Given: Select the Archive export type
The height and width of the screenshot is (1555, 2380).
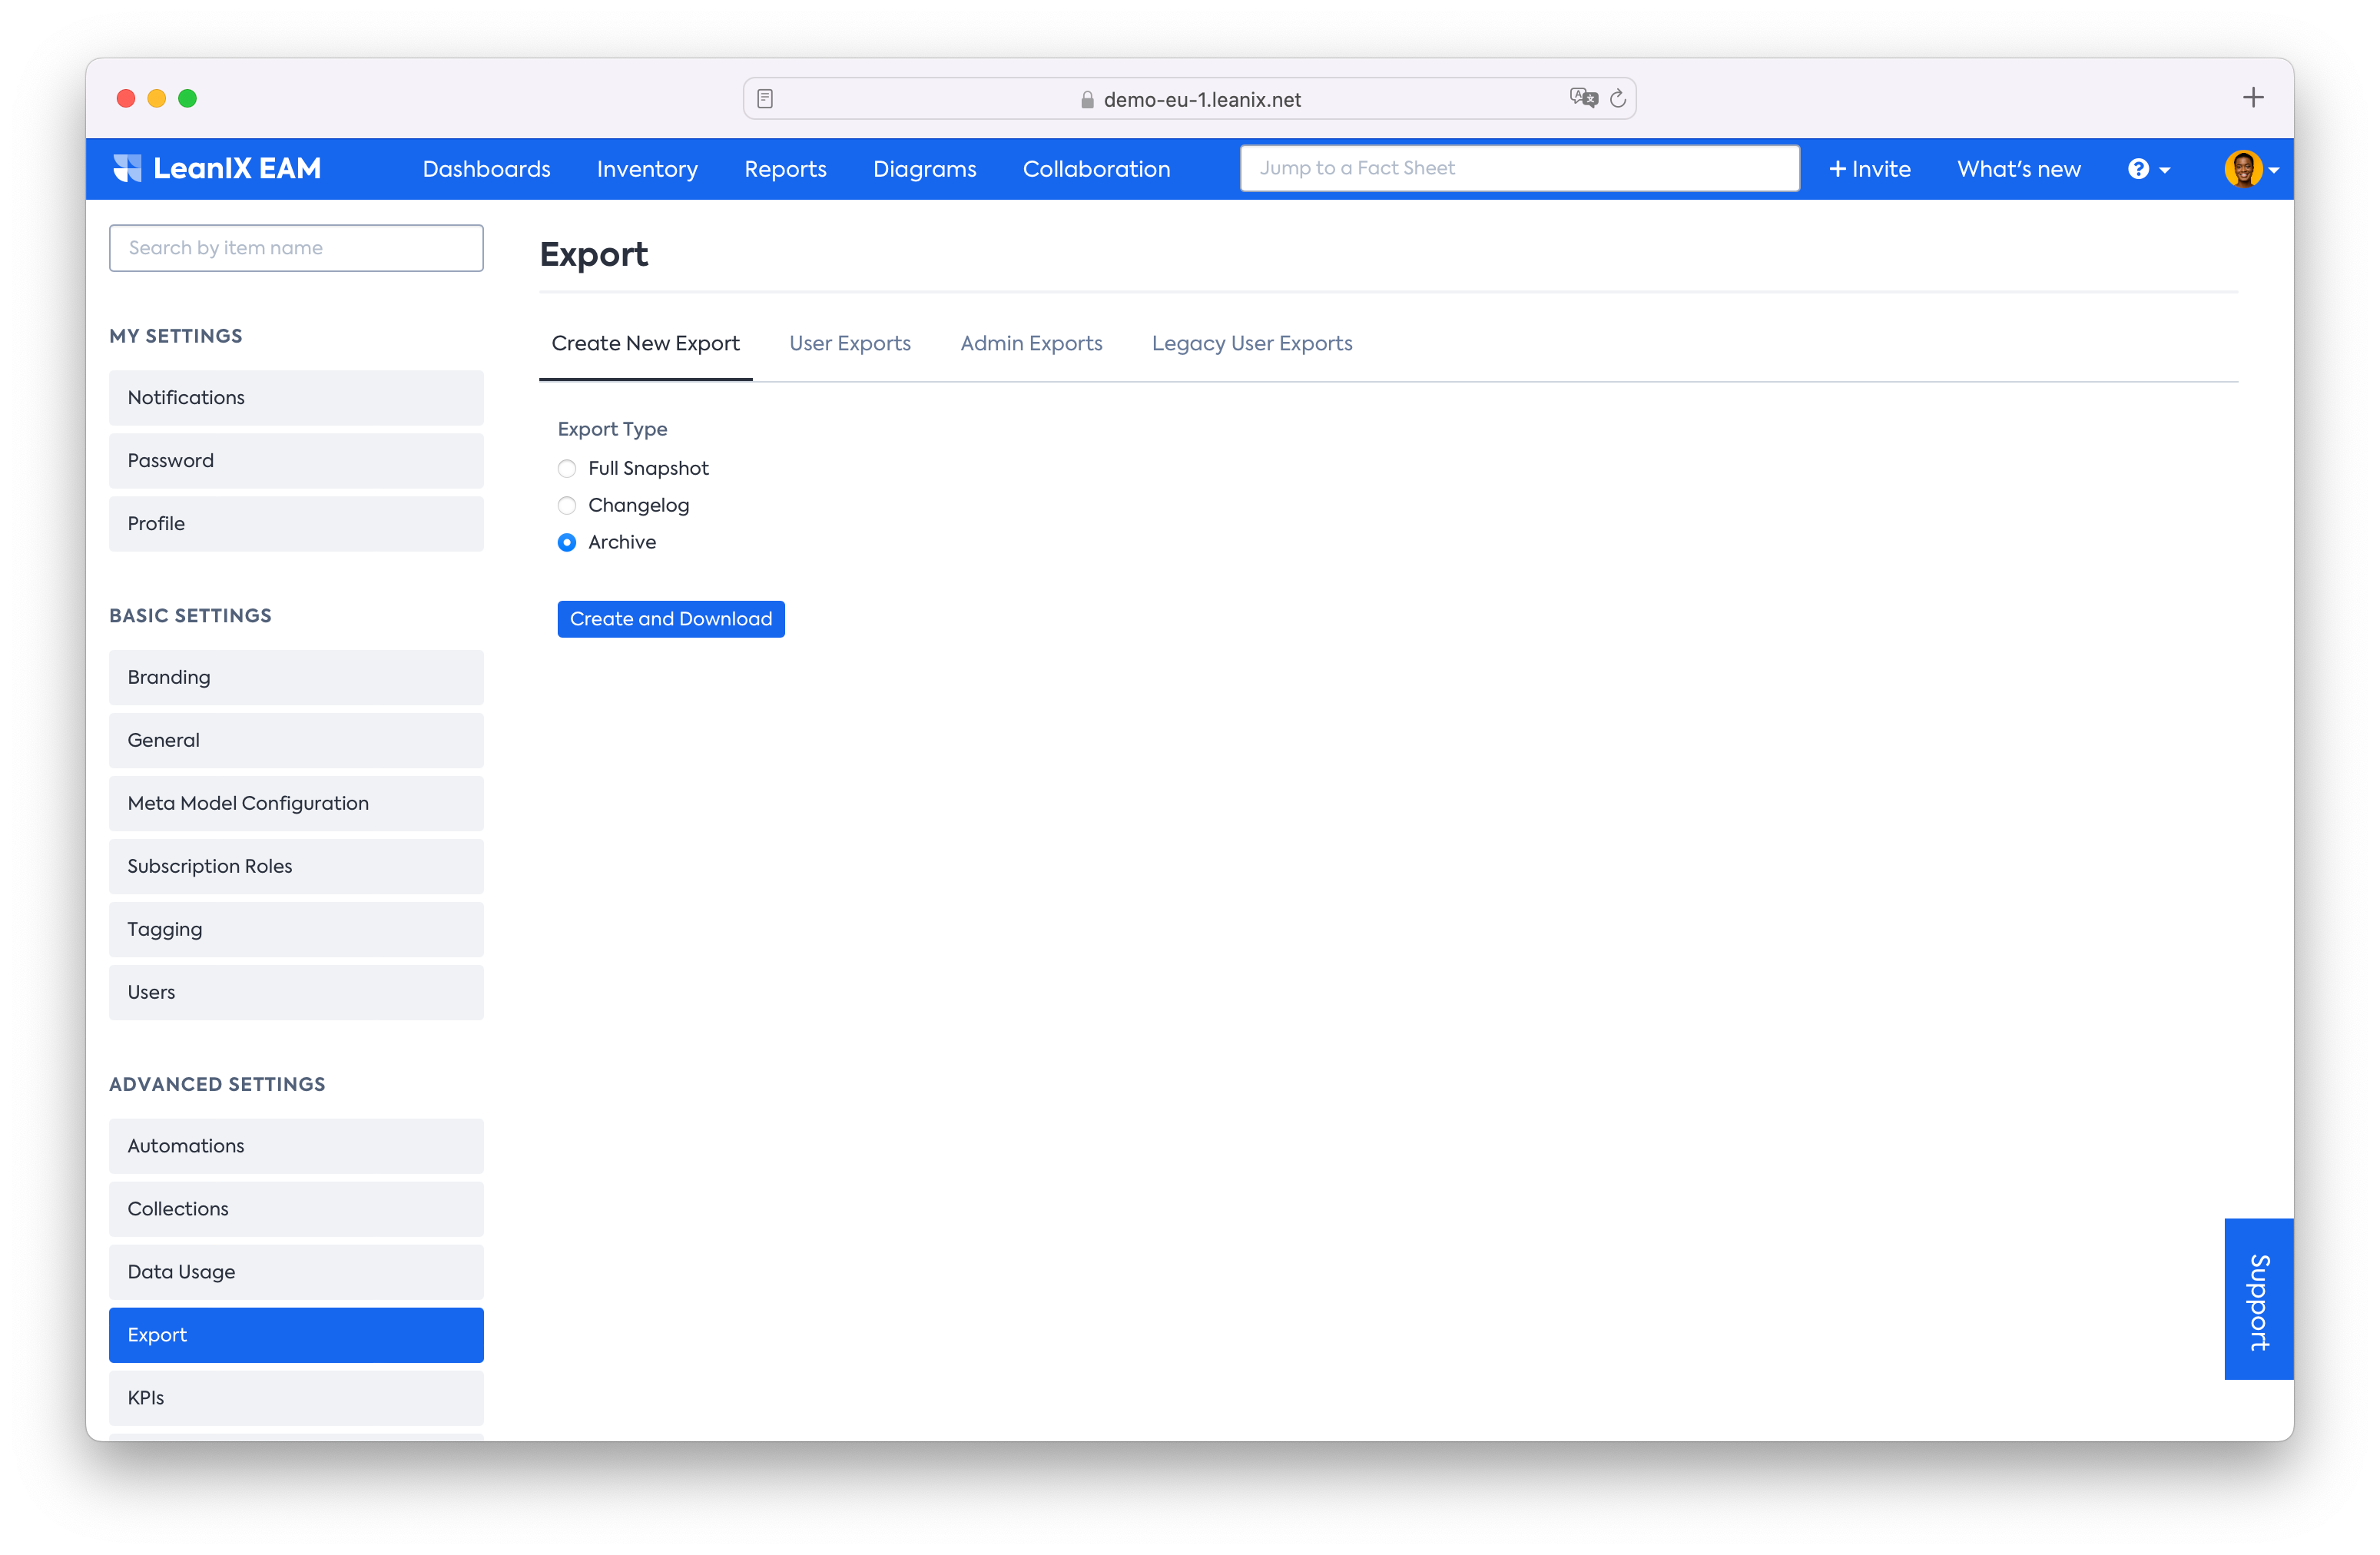Looking at the screenshot, I should tap(567, 542).
